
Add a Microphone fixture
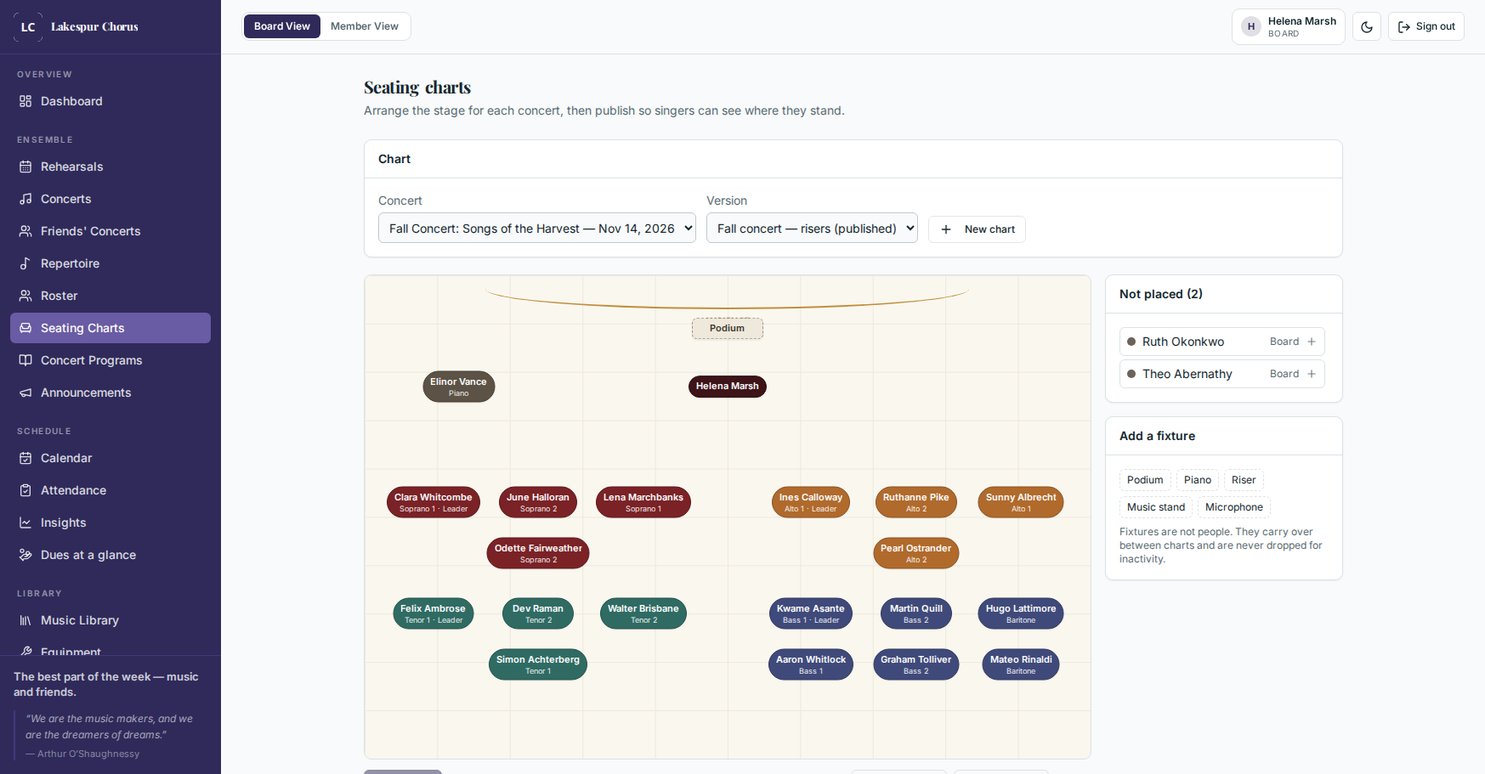pyautogui.click(x=1234, y=507)
